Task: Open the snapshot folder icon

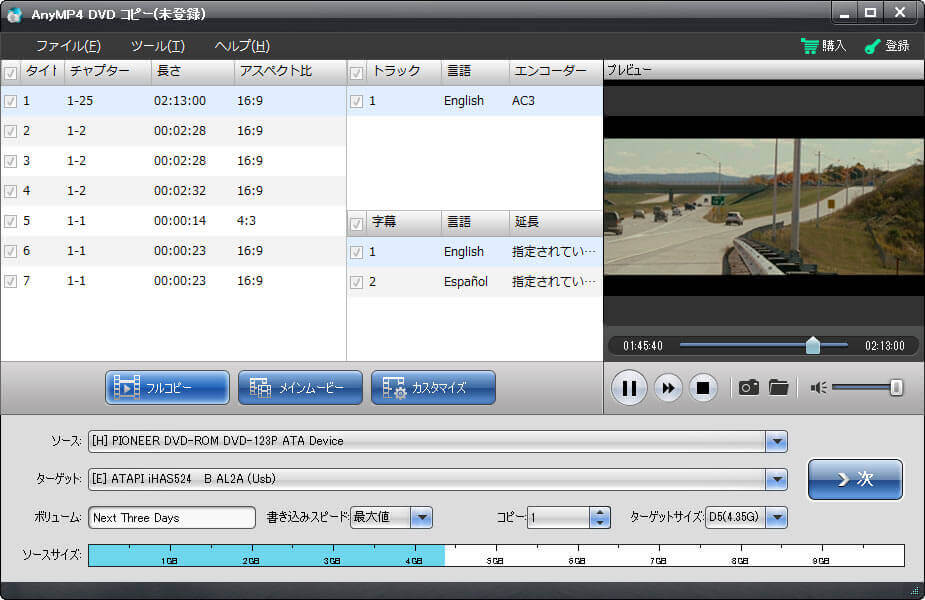Action: pos(778,387)
